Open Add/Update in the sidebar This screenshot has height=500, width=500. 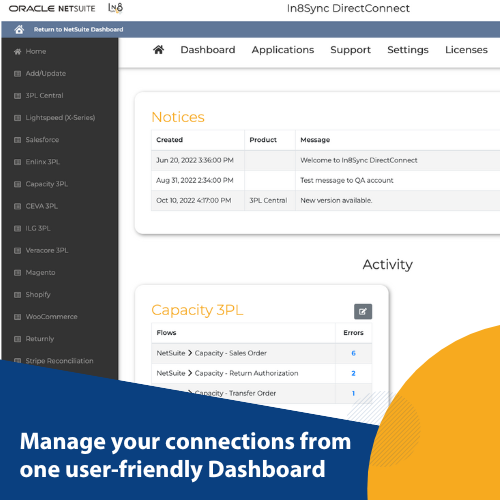coord(46,74)
